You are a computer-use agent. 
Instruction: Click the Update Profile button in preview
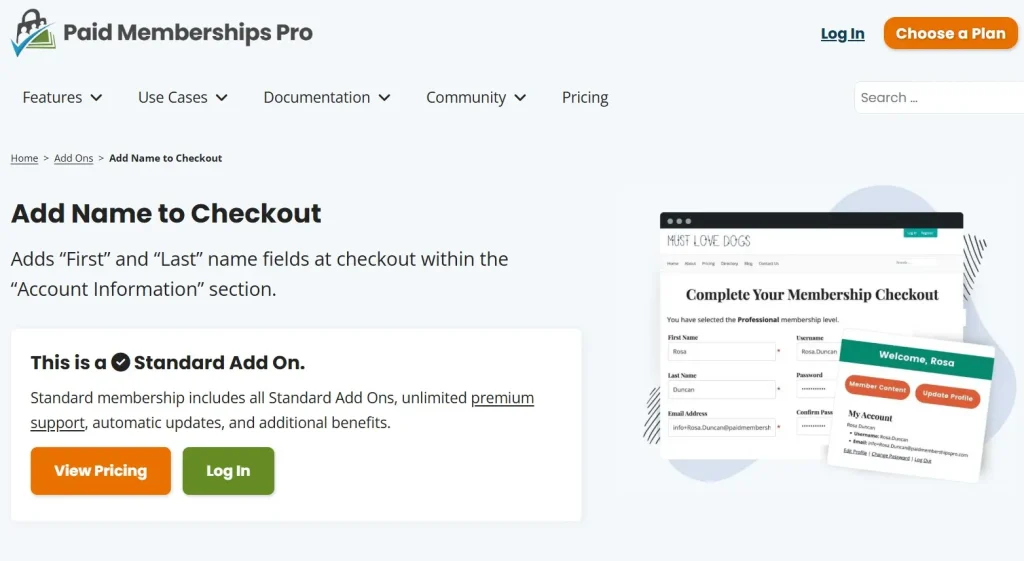(x=947, y=396)
